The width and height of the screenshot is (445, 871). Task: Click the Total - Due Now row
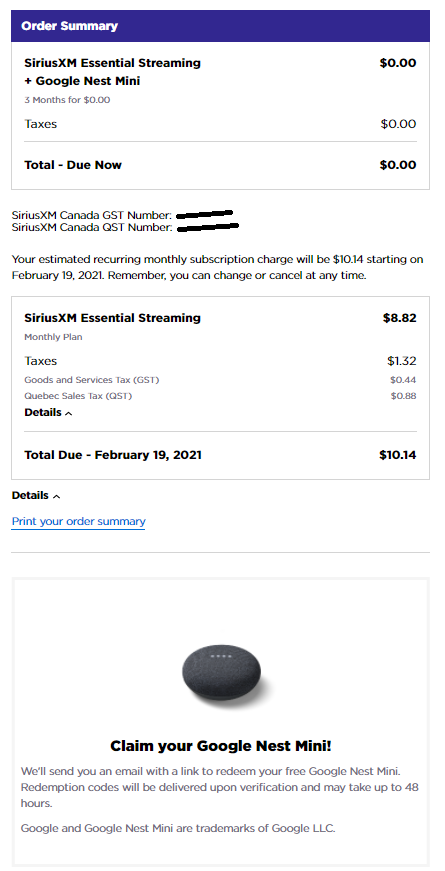coord(221,165)
